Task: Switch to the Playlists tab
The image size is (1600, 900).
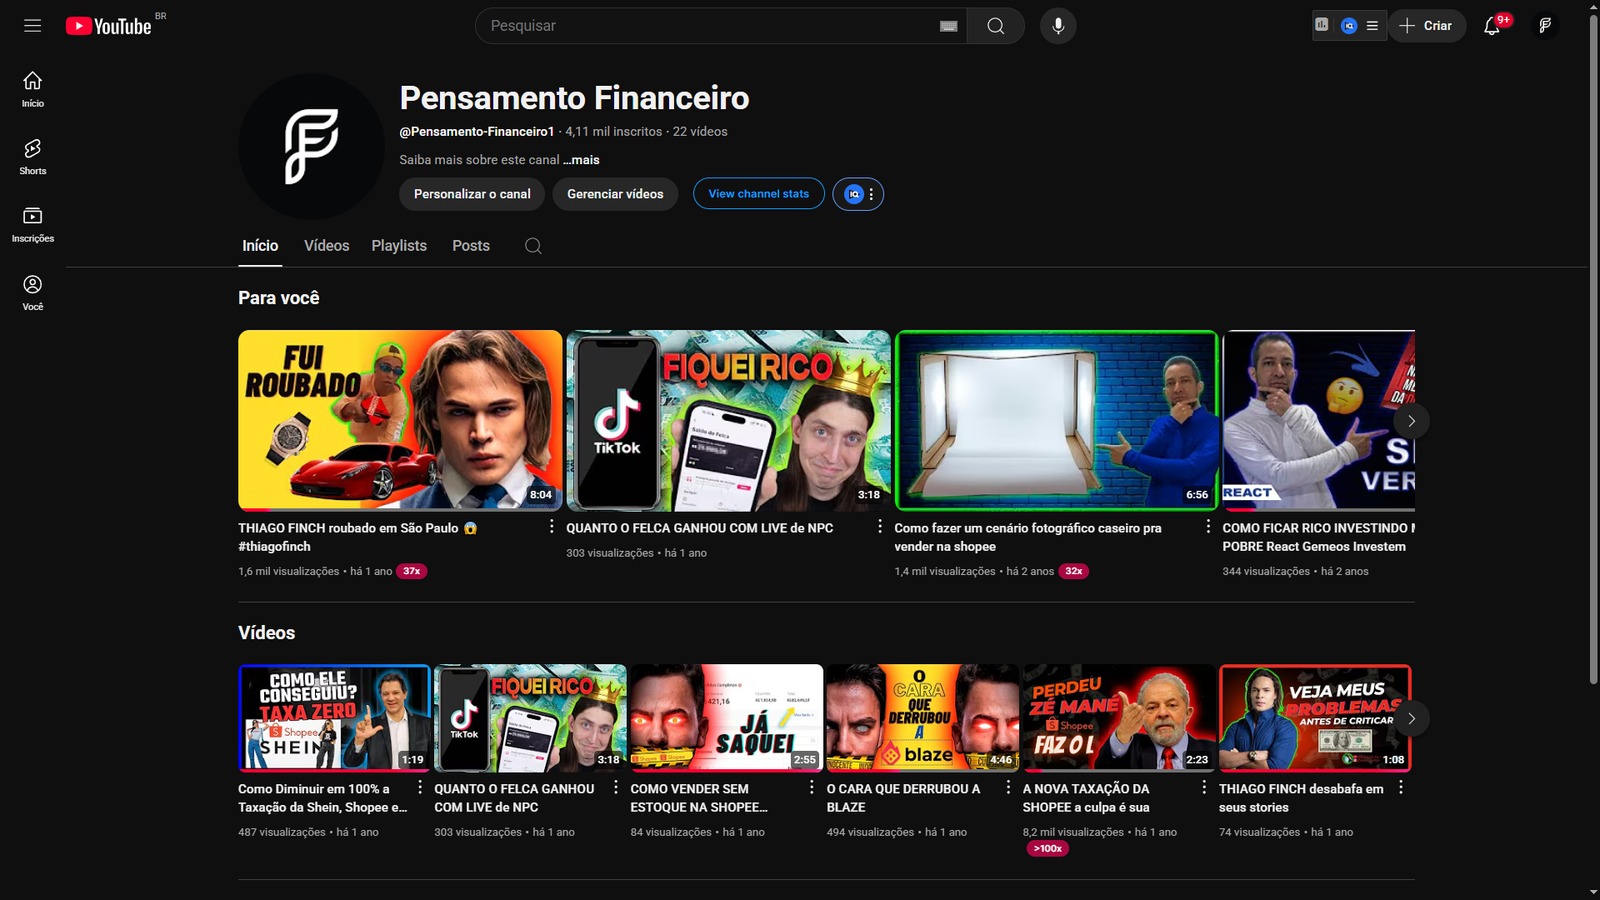Action: tap(399, 246)
